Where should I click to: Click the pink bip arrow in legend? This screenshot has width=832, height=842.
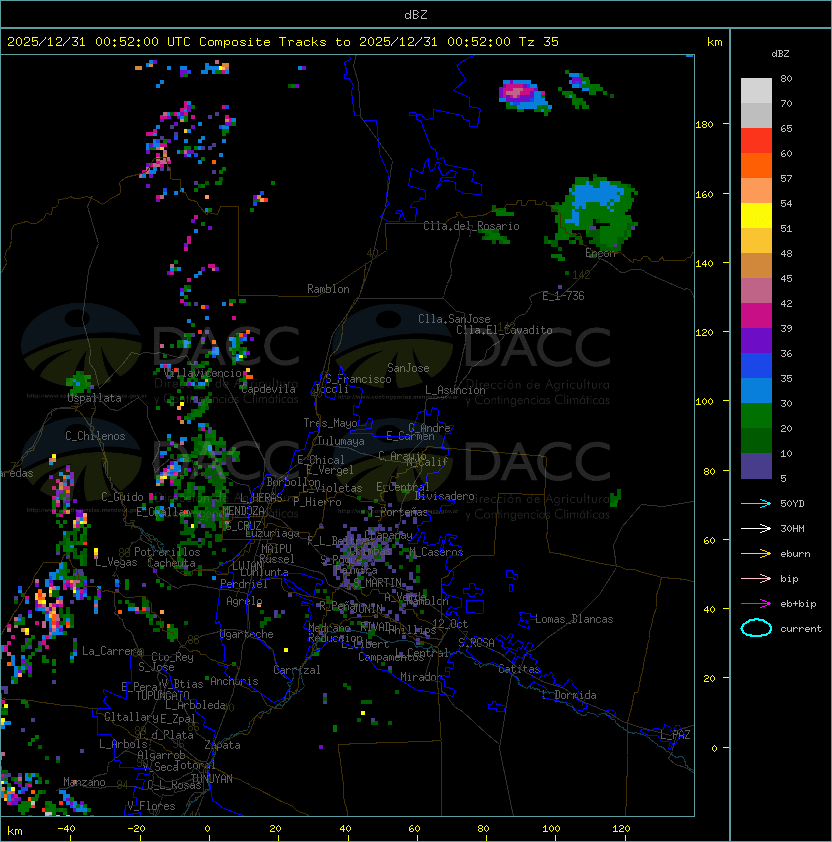coord(756,578)
